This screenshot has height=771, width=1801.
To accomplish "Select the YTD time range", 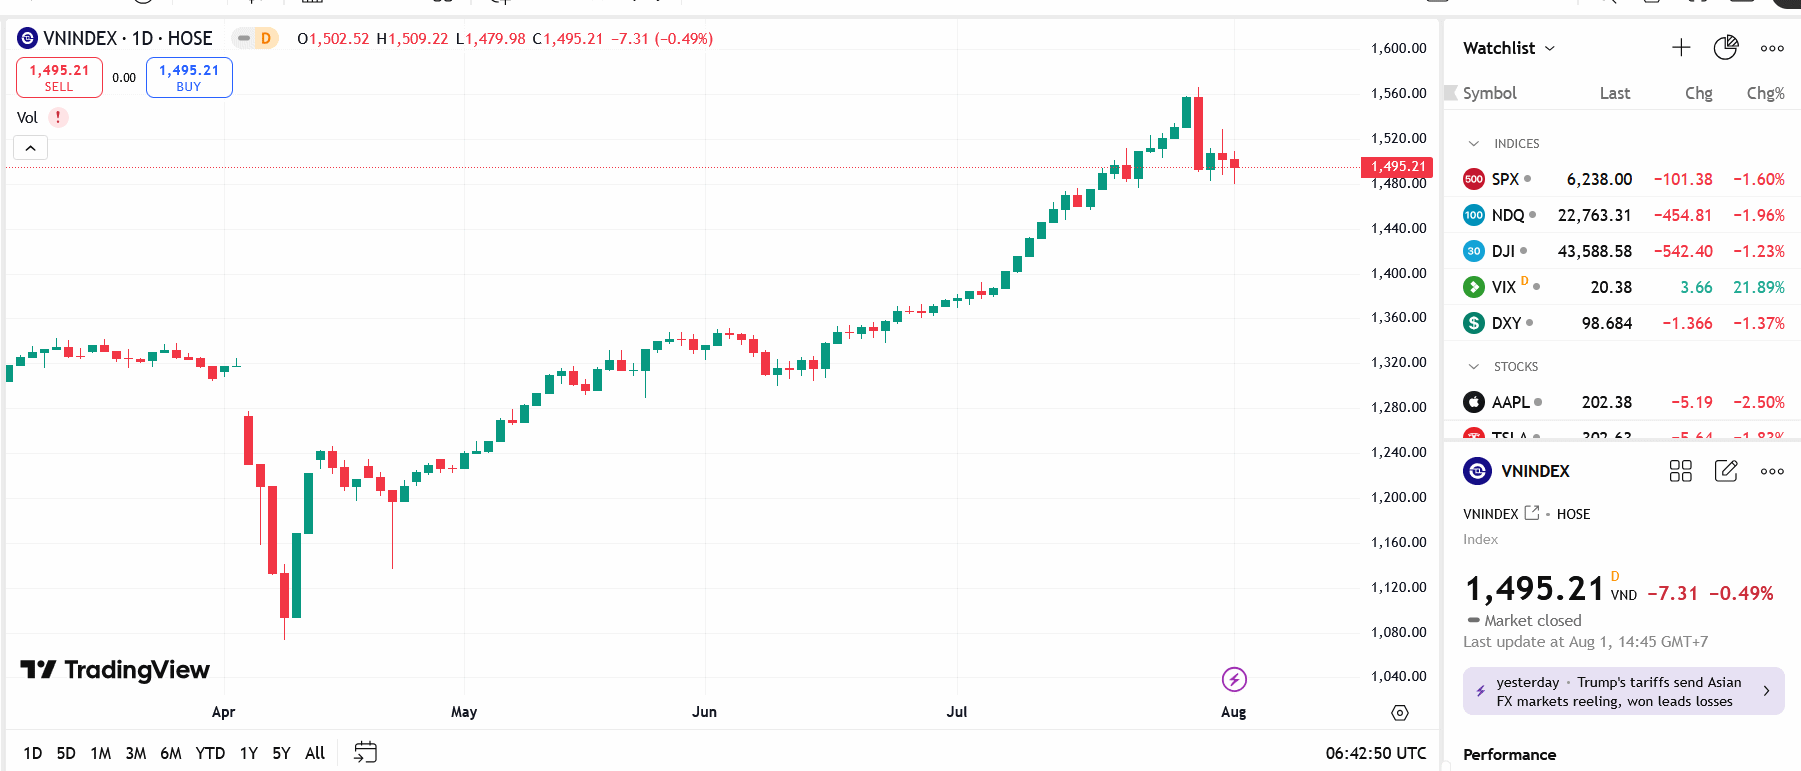I will click(x=210, y=753).
